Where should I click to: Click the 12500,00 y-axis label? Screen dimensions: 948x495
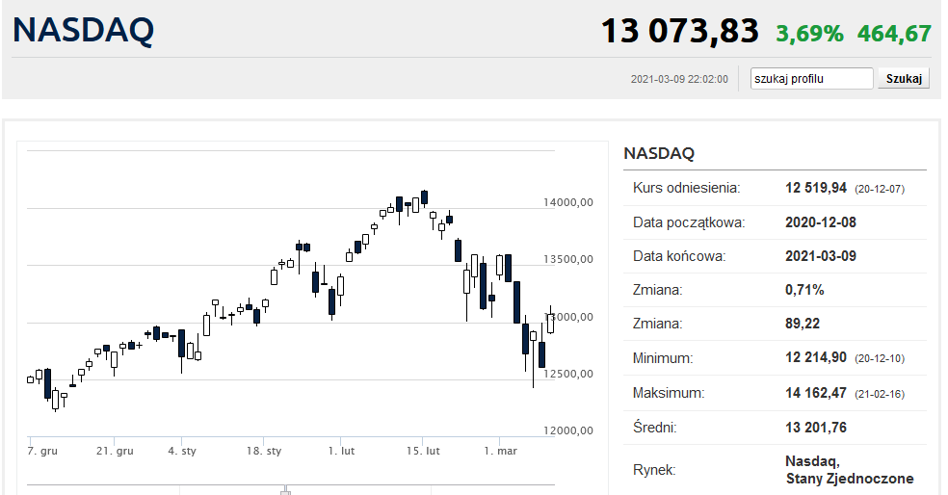(x=568, y=374)
